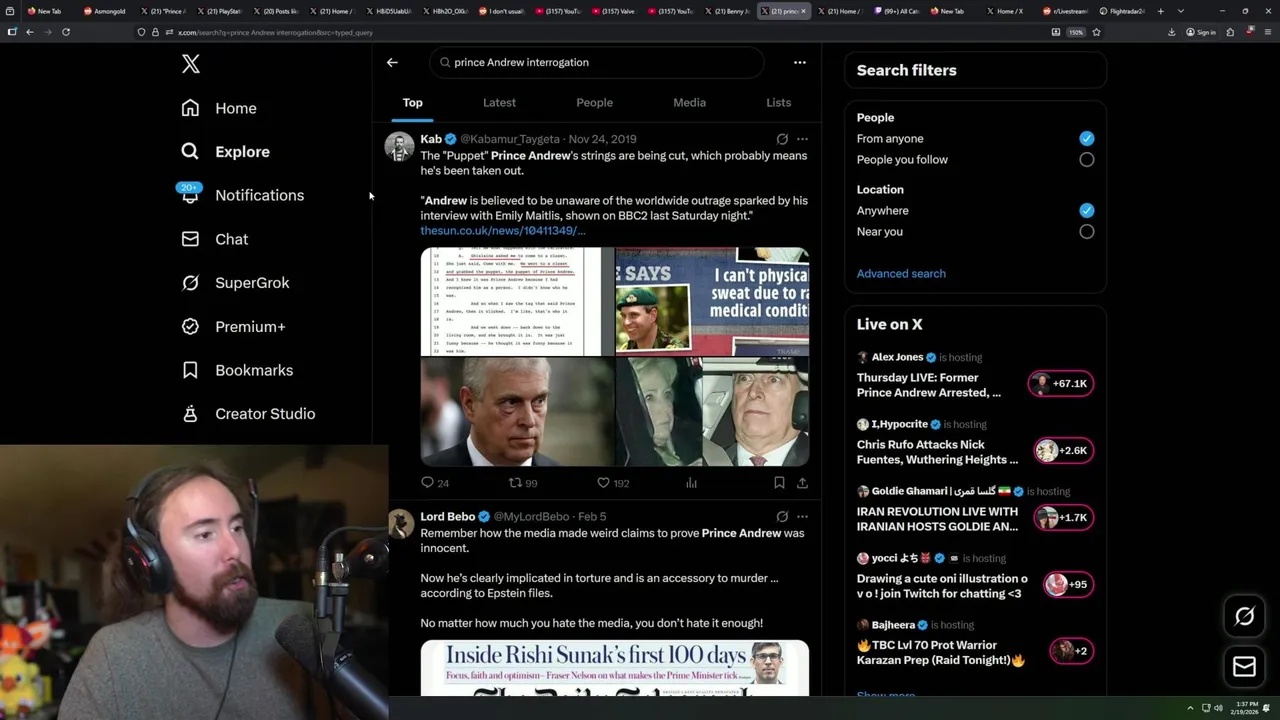Select People 'From anyone' radio option
Screen dimensions: 1280x720
pos(1086,139)
